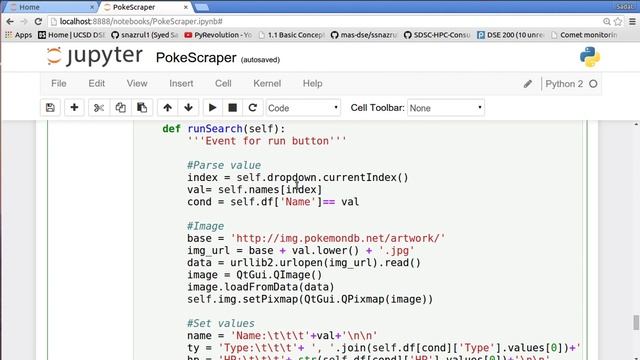Paste cells below icon
Viewport: 640px width, 360px height.
tap(142, 108)
